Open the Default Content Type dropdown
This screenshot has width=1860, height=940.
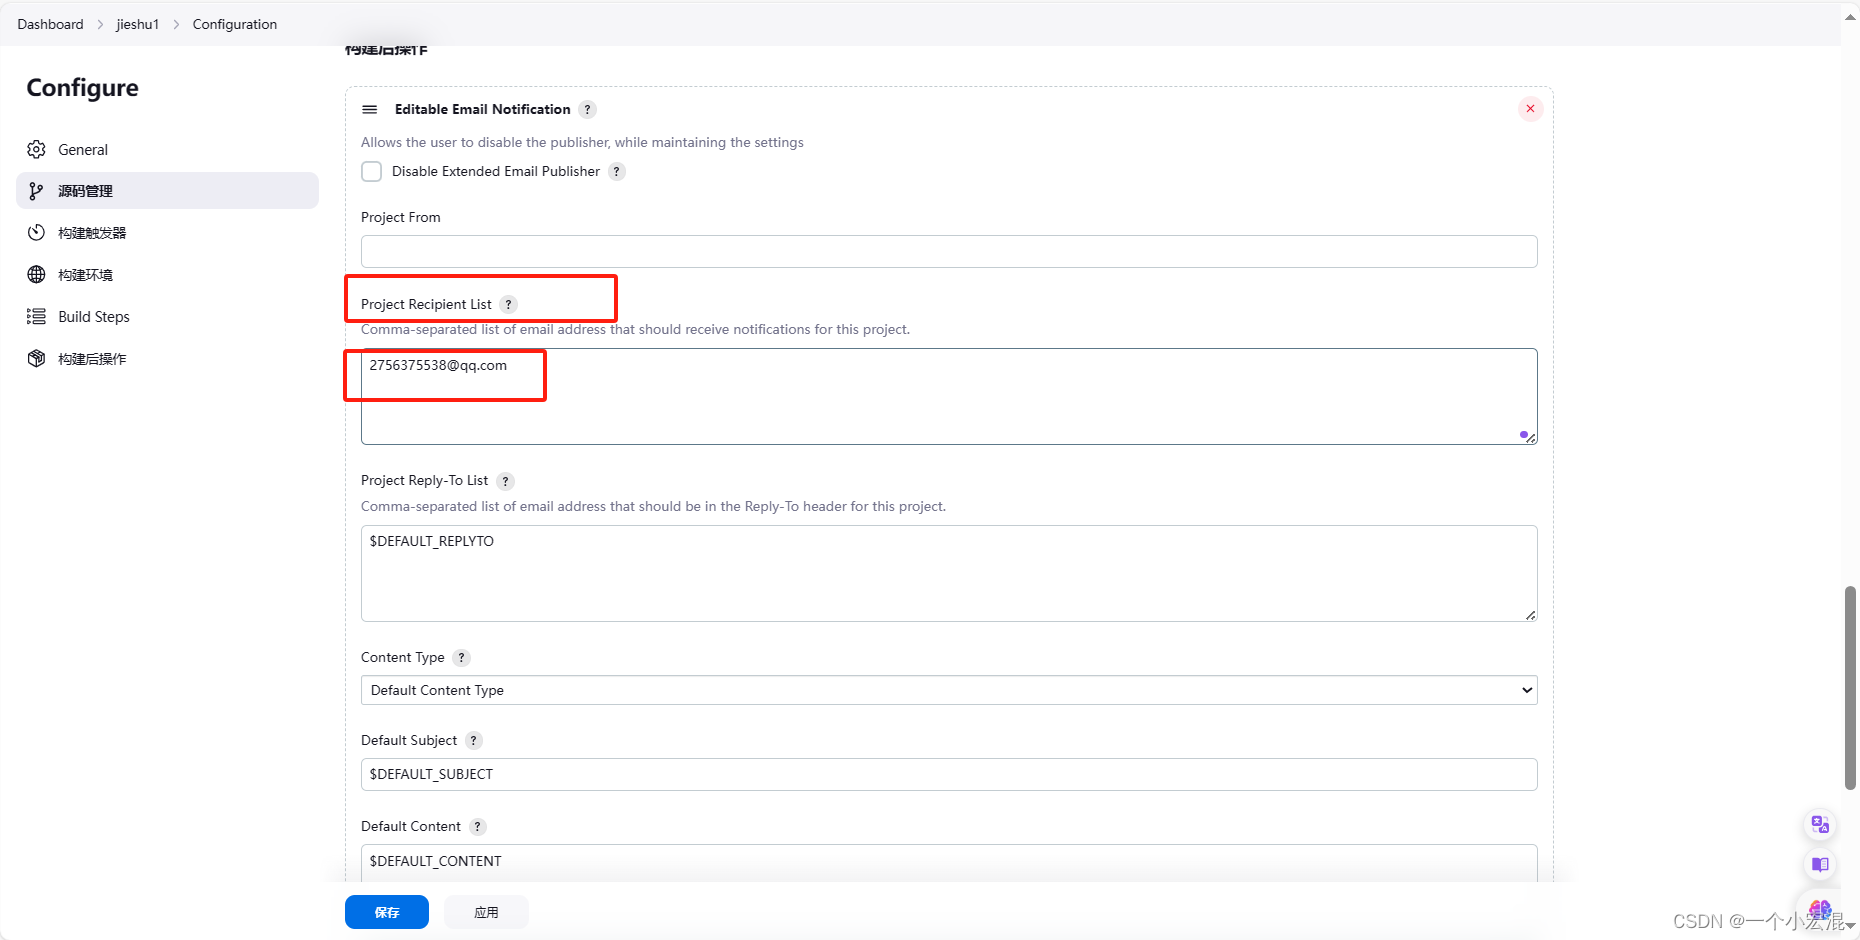coord(948,690)
